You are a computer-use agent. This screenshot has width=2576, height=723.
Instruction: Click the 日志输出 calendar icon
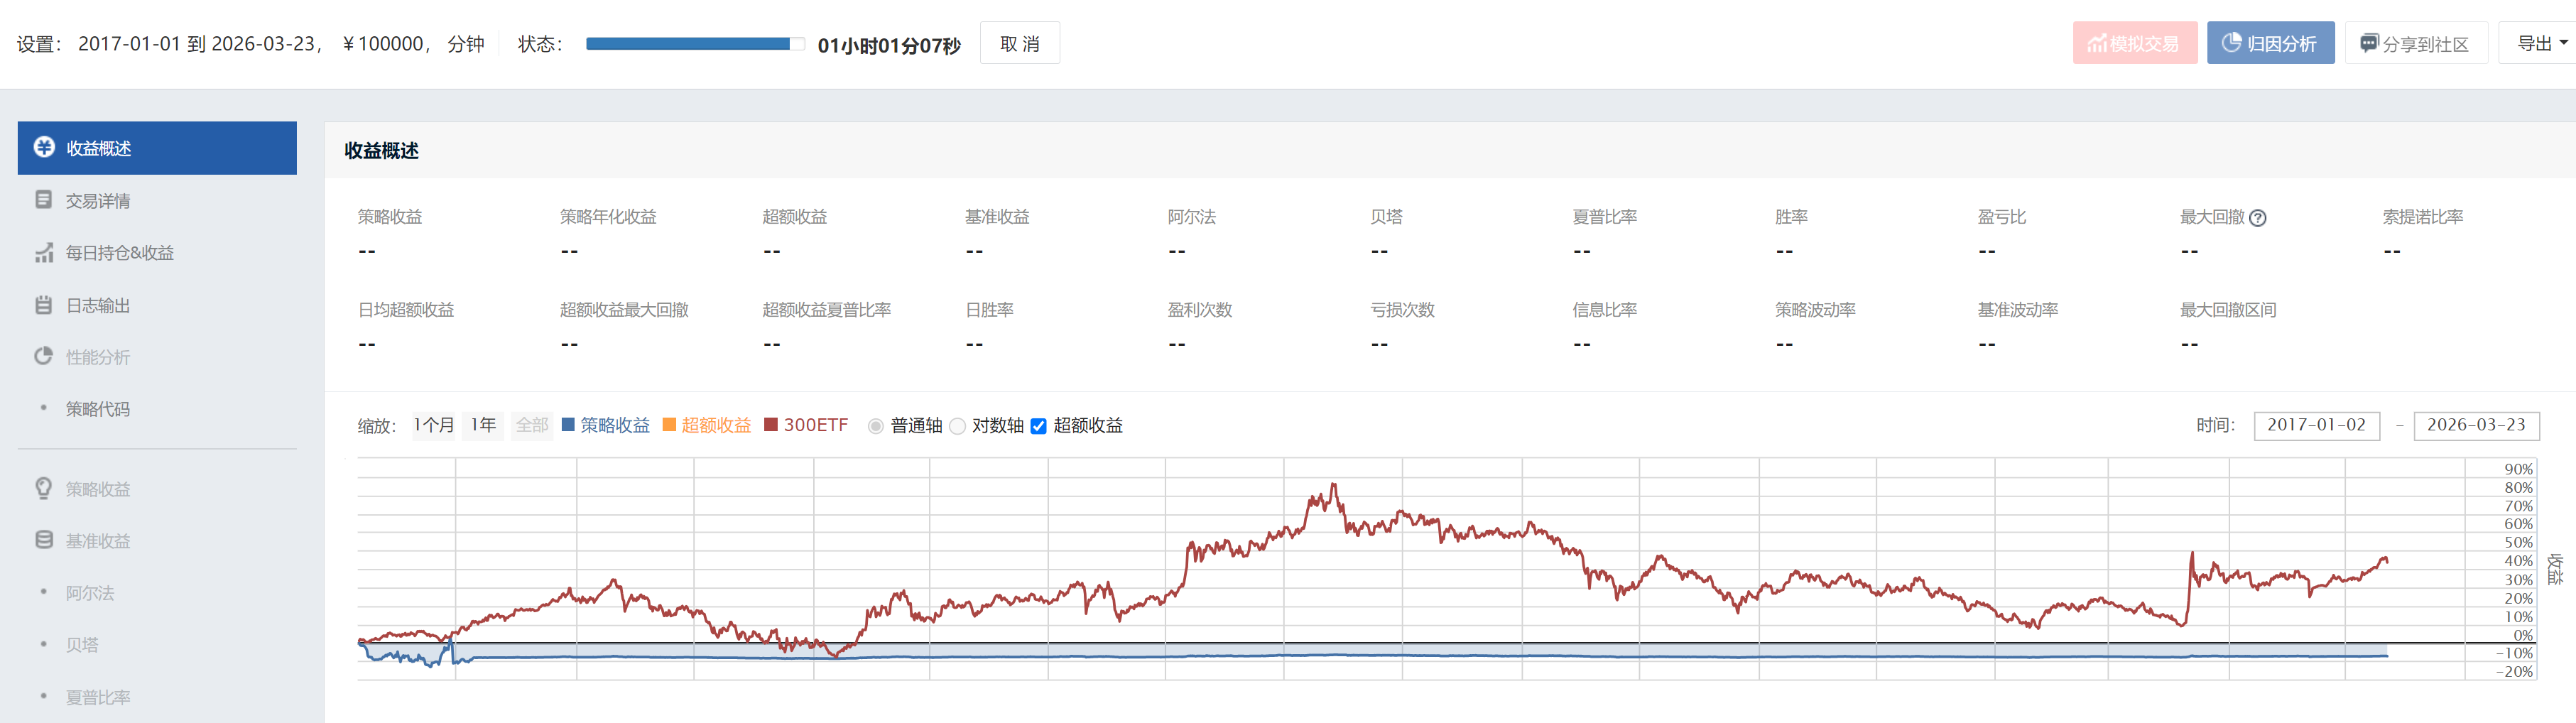[44, 305]
